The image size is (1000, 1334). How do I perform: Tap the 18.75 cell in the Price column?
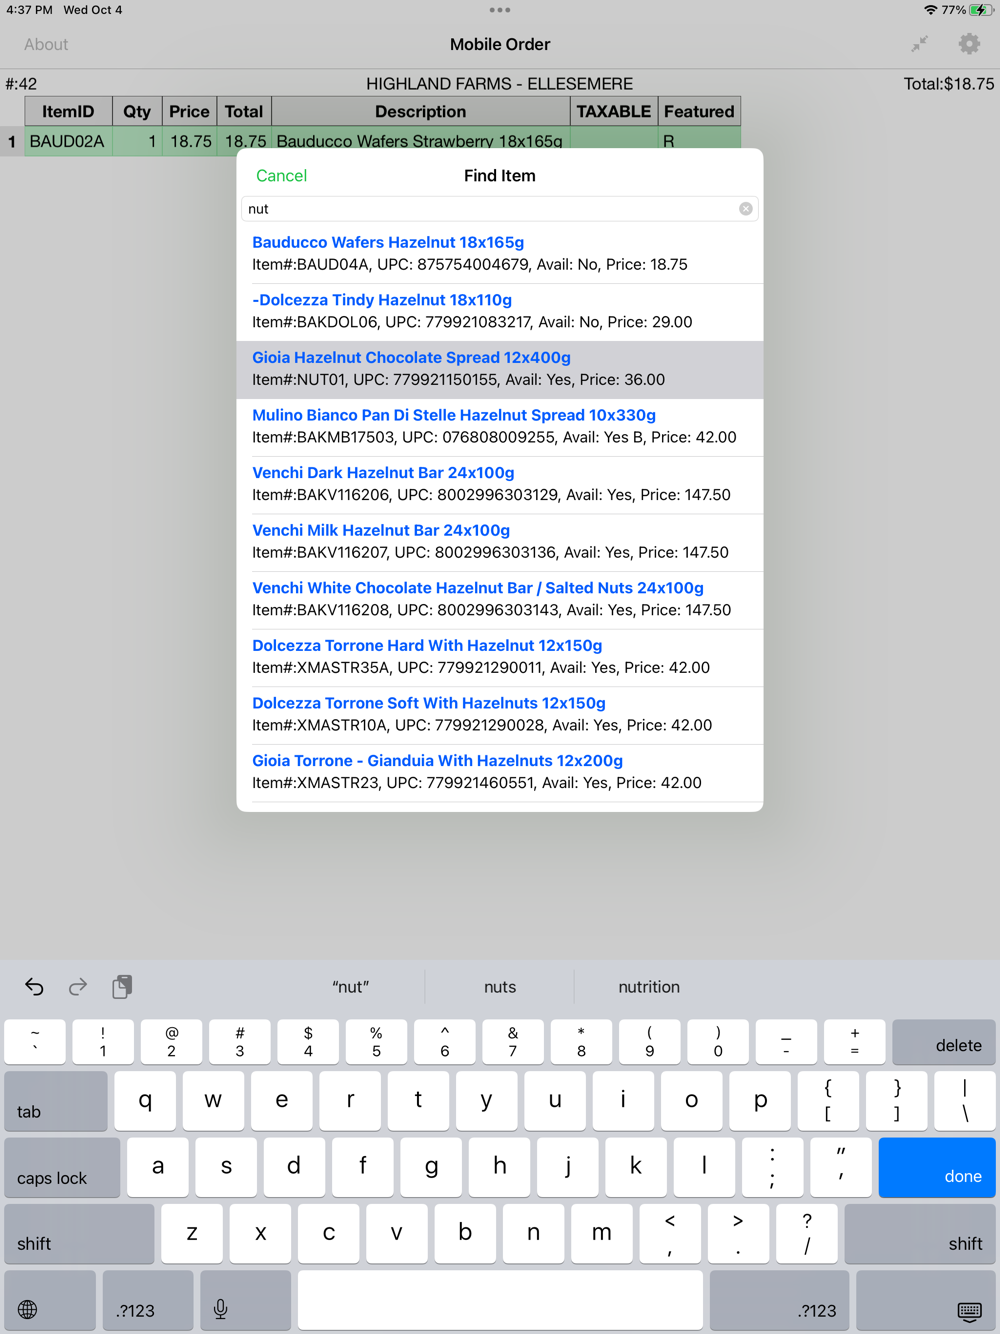point(189,141)
